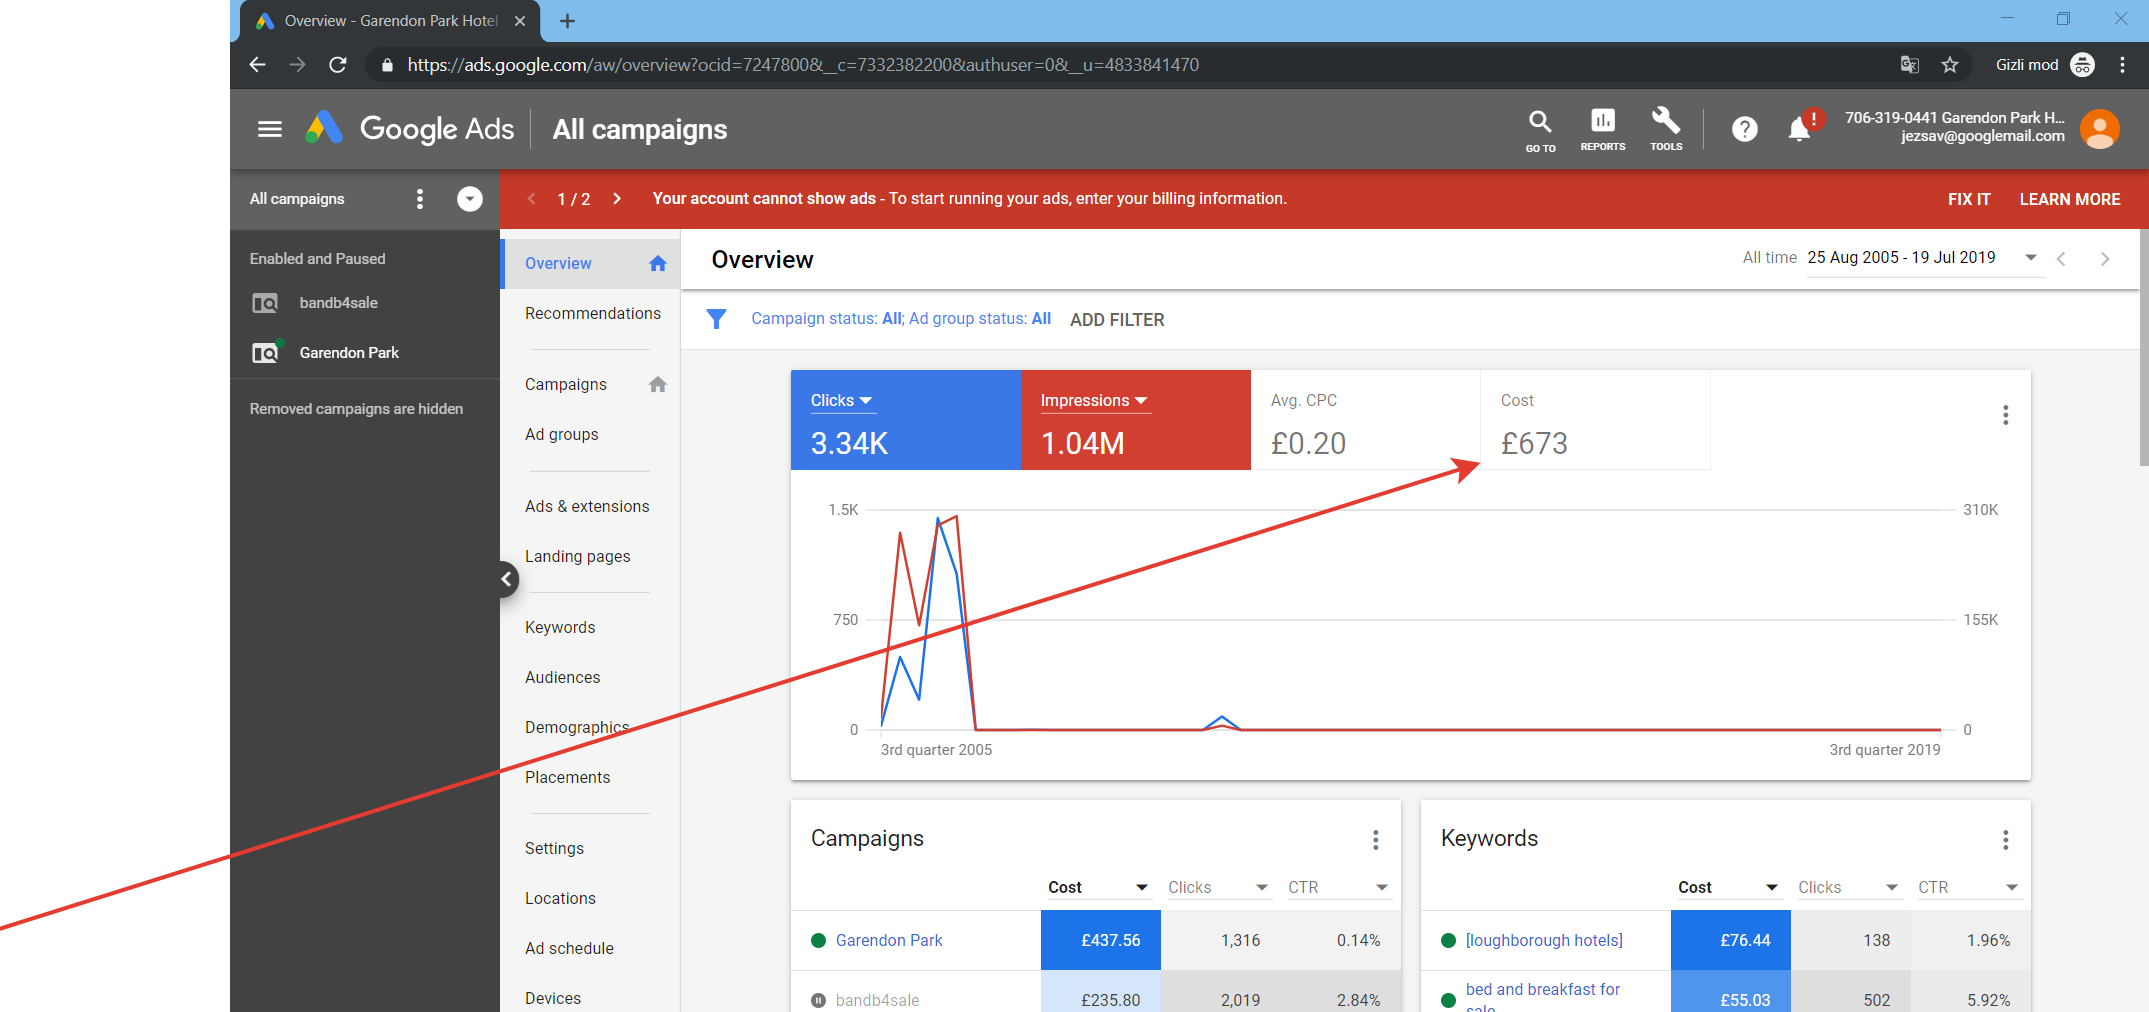Collapse the All campaigns panel arrow
The height and width of the screenshot is (1012, 2149).
470,199
